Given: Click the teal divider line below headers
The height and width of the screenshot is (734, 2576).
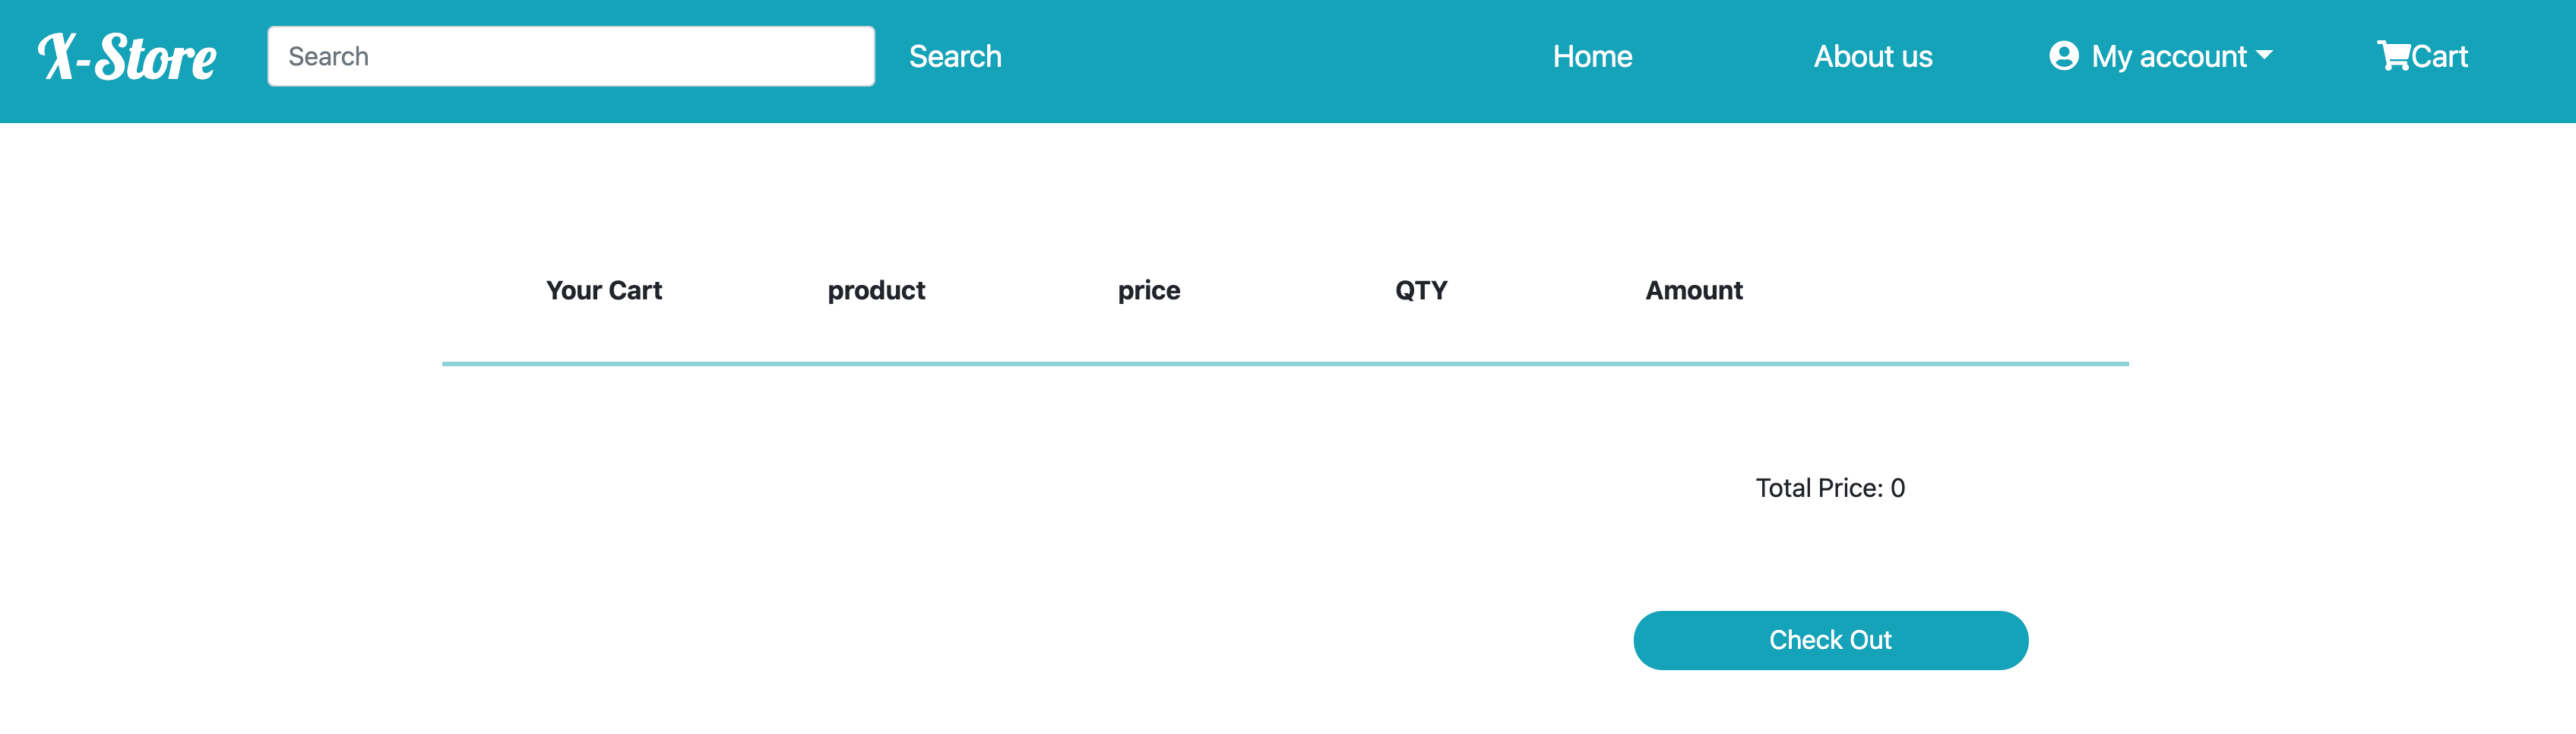Looking at the screenshot, I should pyautogui.click(x=1285, y=364).
